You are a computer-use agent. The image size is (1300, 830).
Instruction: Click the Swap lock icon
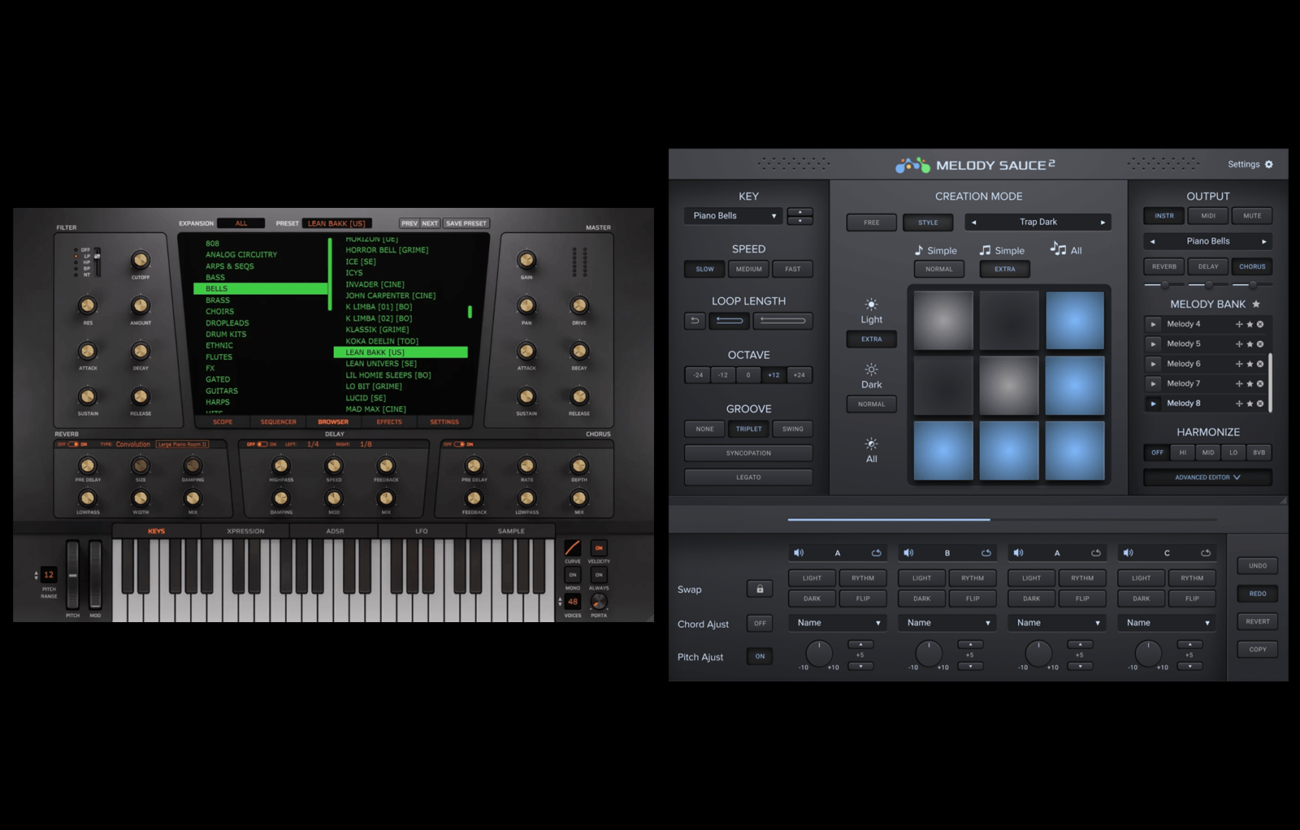[x=759, y=589]
